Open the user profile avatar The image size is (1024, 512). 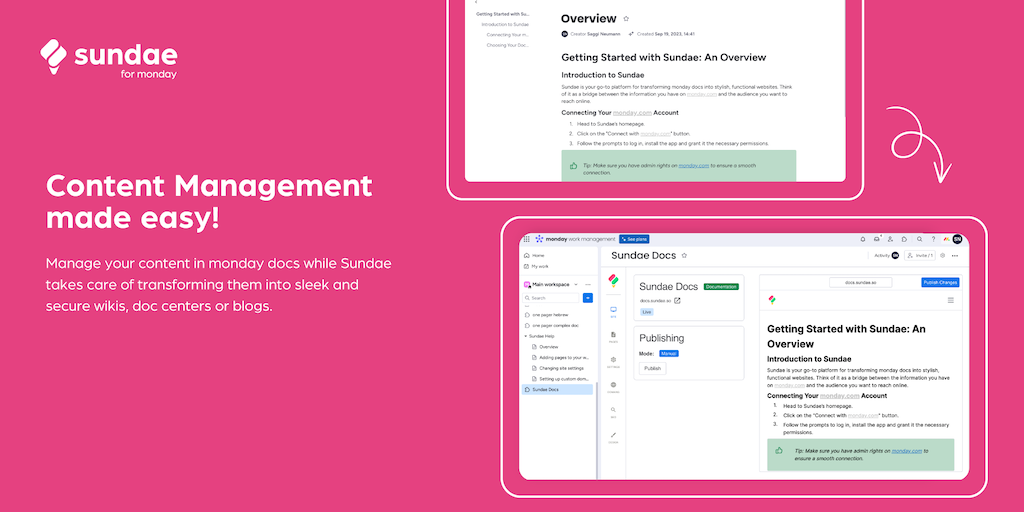[957, 239]
